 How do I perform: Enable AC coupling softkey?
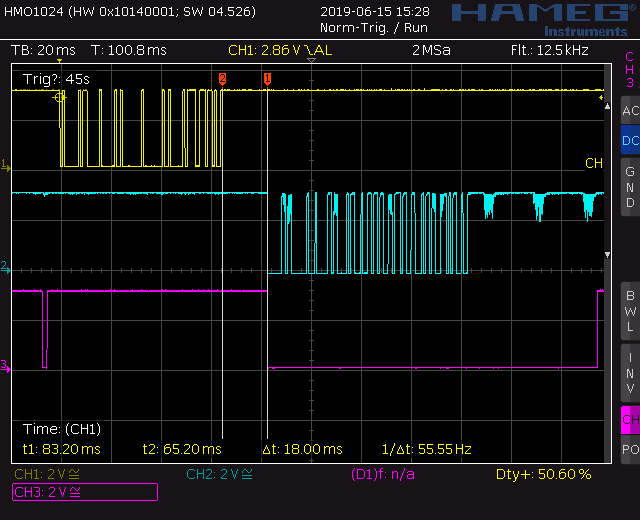point(629,110)
